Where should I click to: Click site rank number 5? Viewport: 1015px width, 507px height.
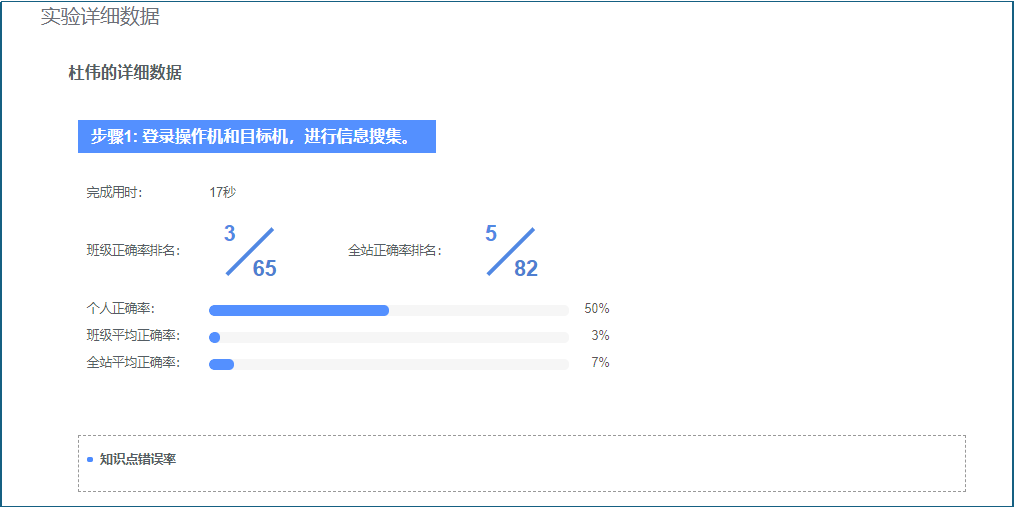[x=491, y=233]
